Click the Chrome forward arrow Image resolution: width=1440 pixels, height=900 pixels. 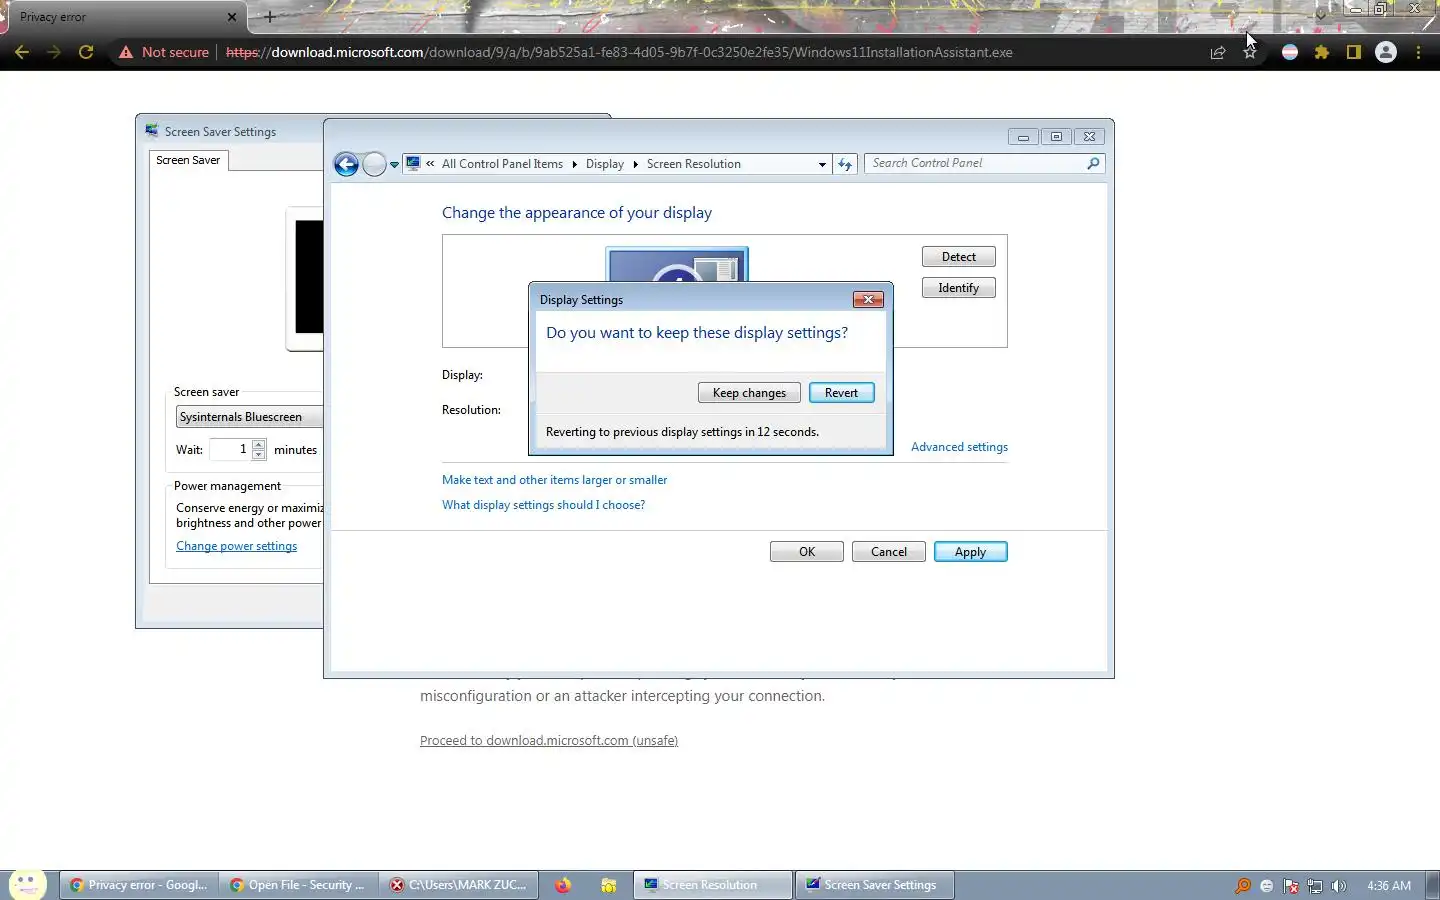tap(54, 52)
